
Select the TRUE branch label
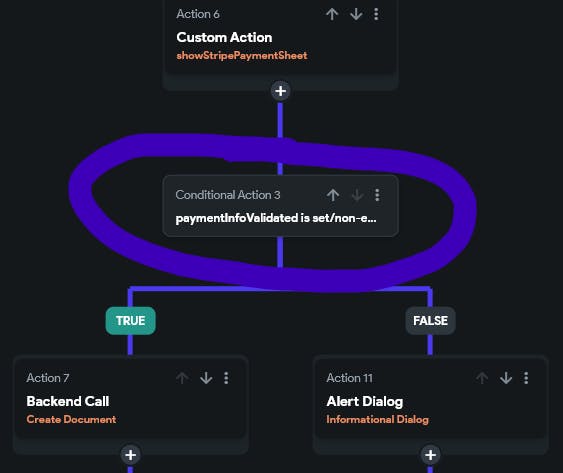131,321
